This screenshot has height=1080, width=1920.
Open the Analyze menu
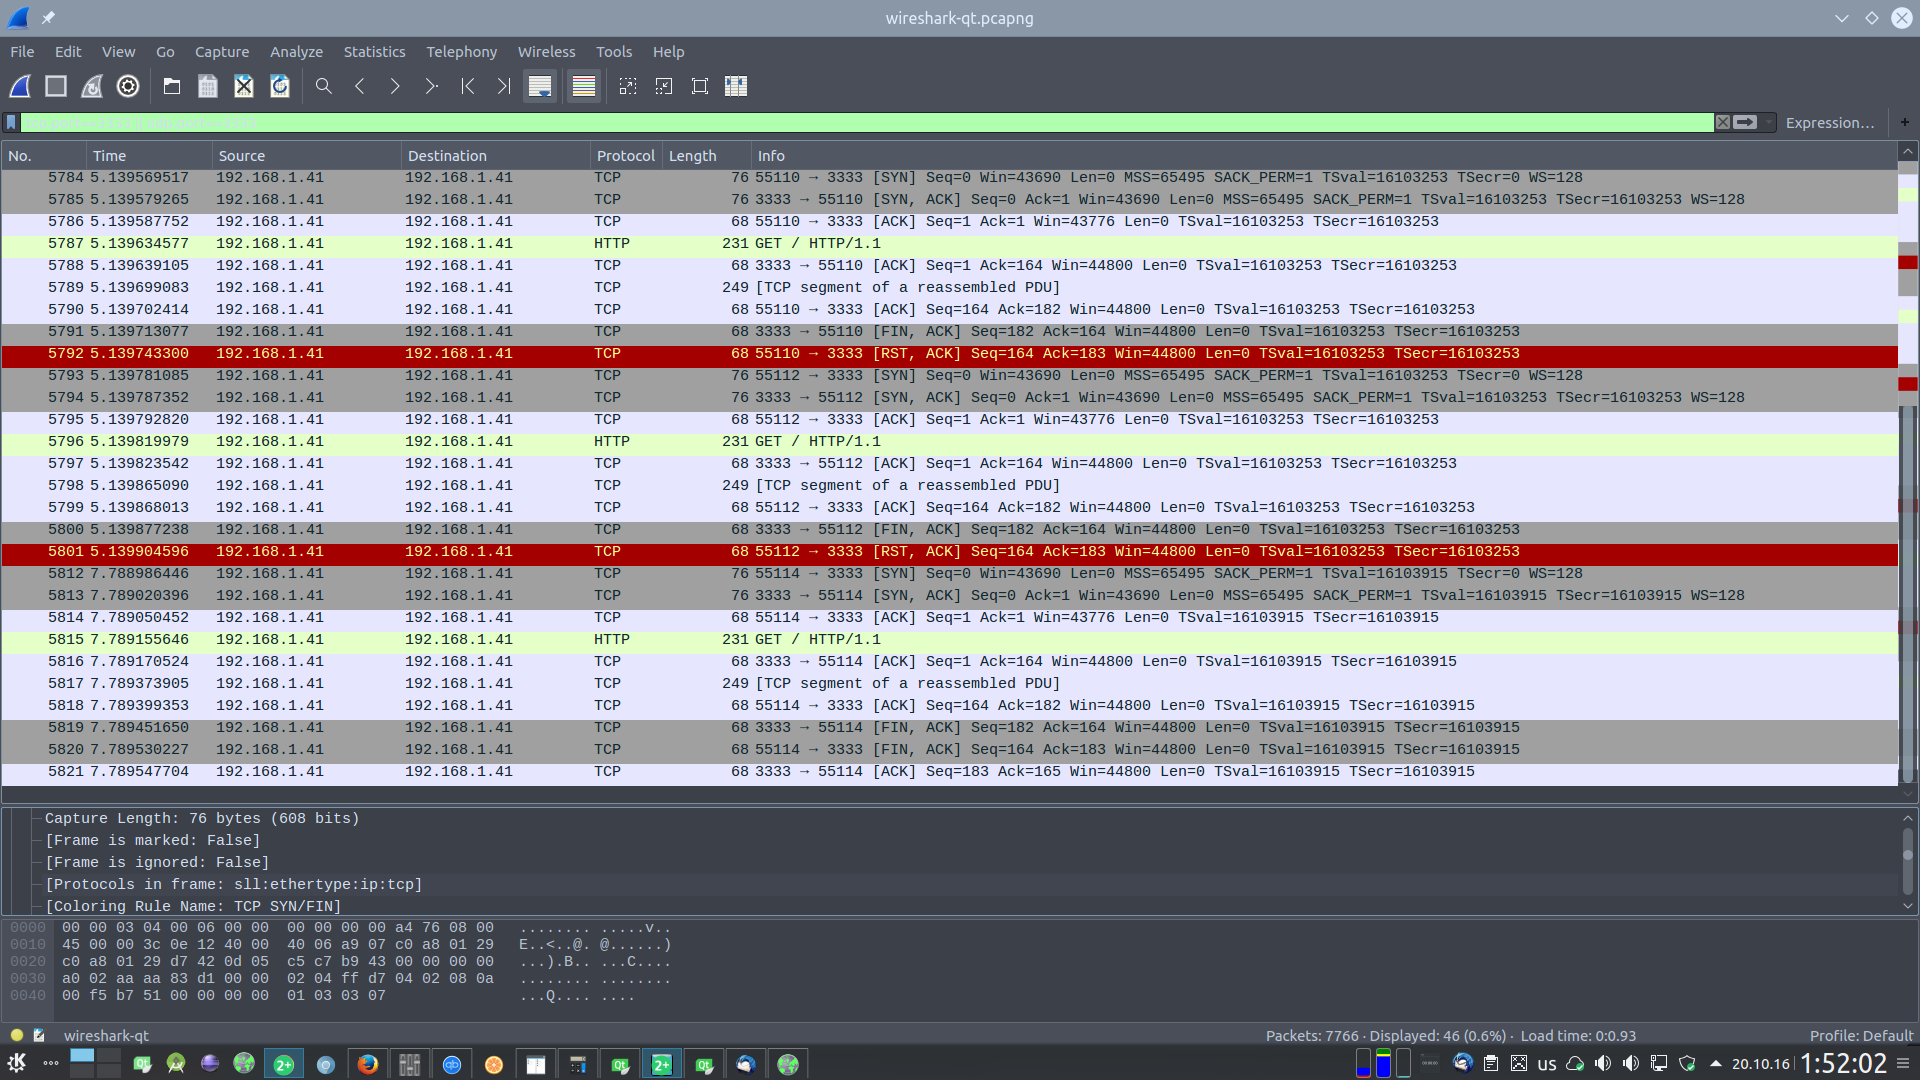pos(296,52)
